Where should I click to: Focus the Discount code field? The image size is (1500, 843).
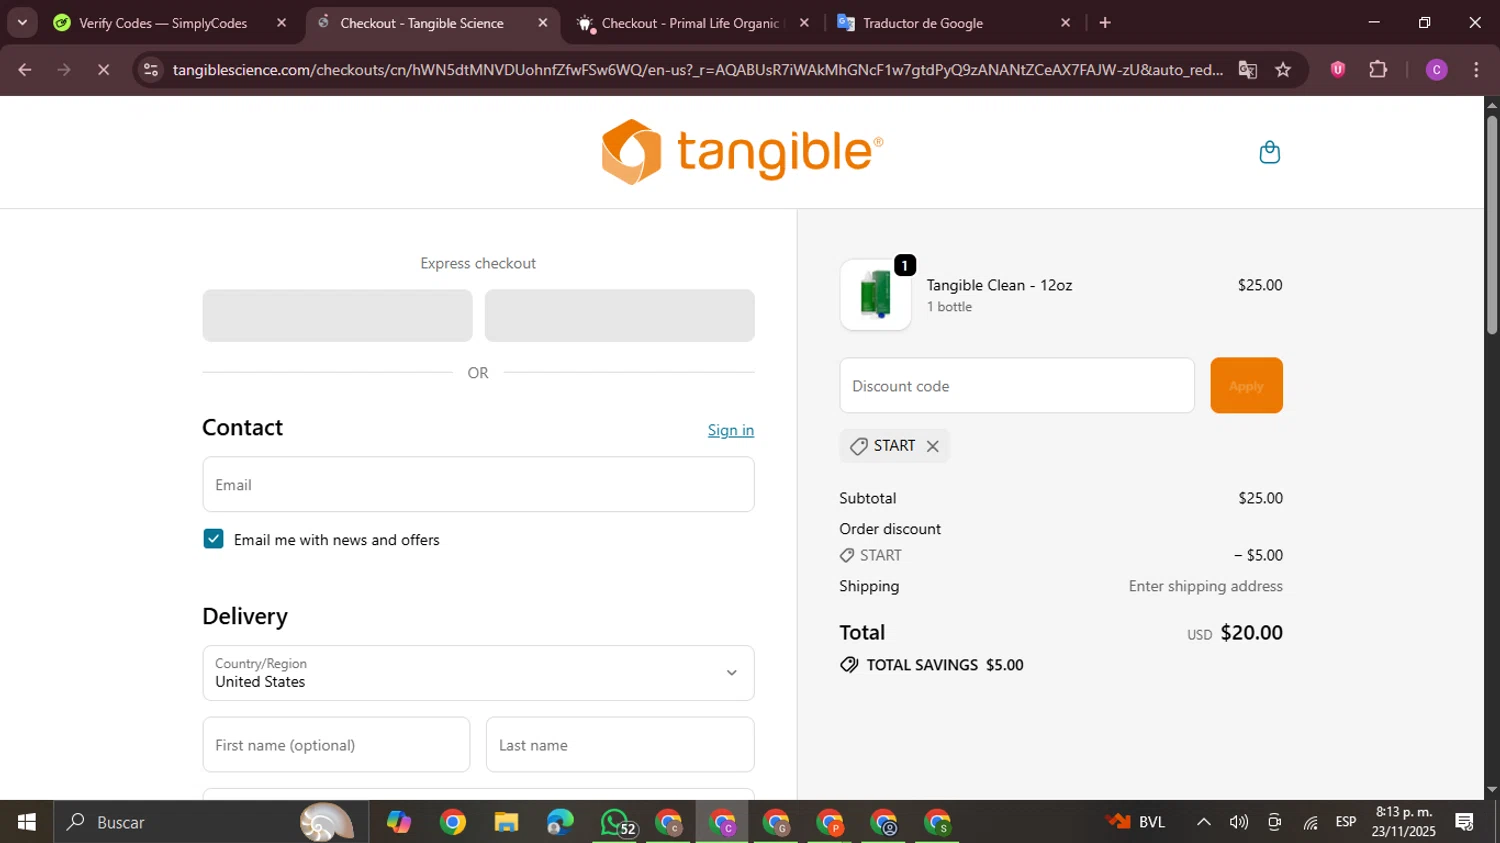click(x=1017, y=385)
